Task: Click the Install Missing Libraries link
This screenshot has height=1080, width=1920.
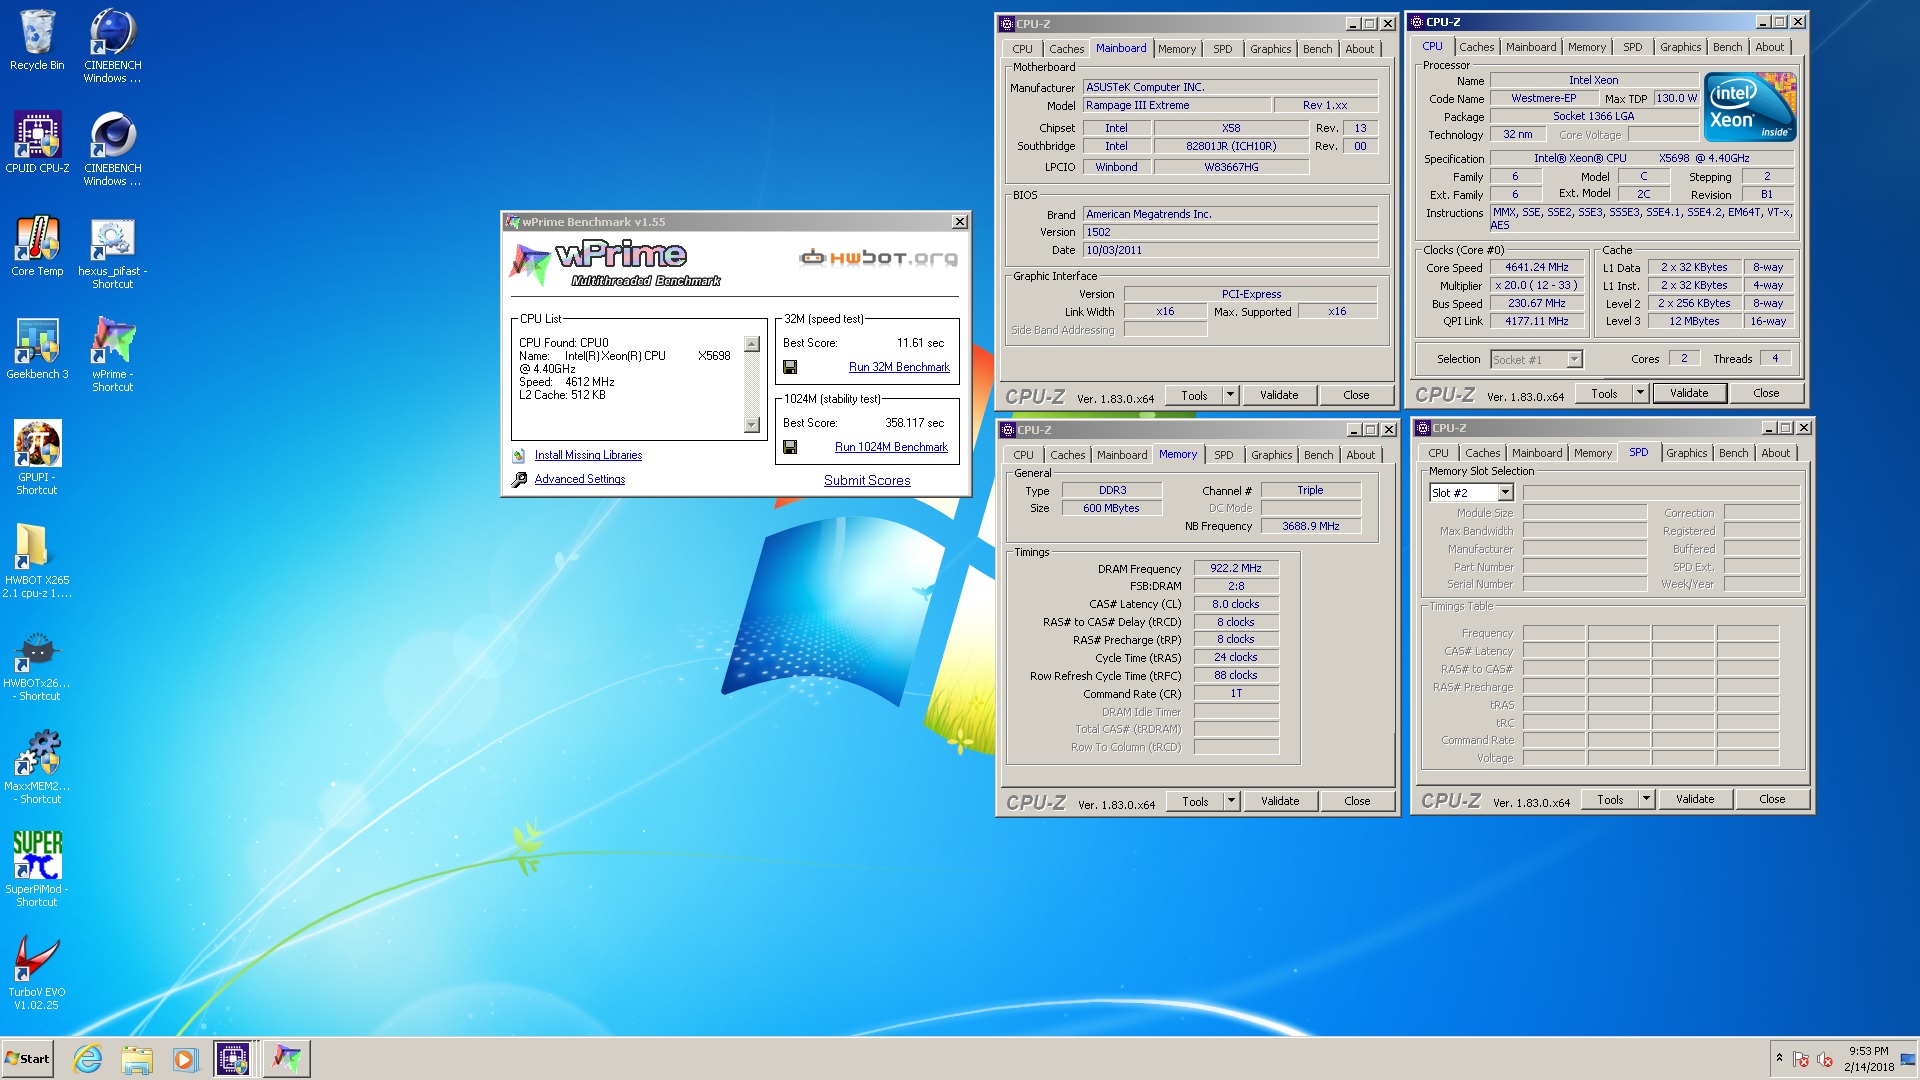Action: (x=588, y=456)
